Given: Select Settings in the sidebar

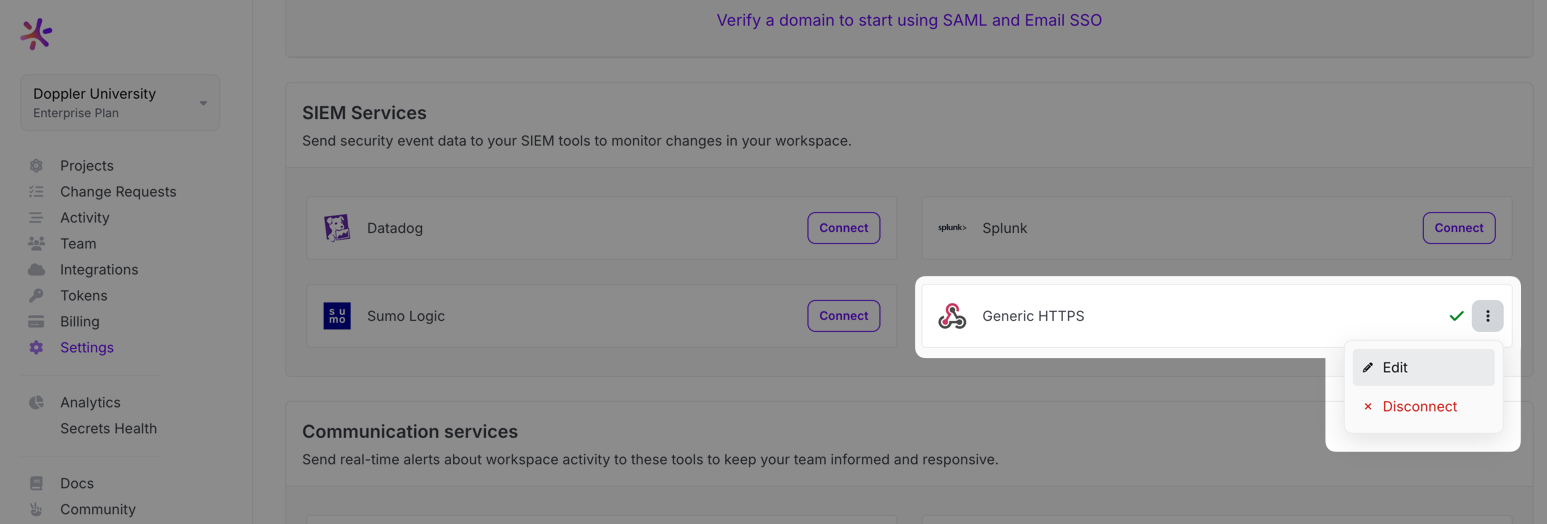Looking at the screenshot, I should tap(87, 348).
